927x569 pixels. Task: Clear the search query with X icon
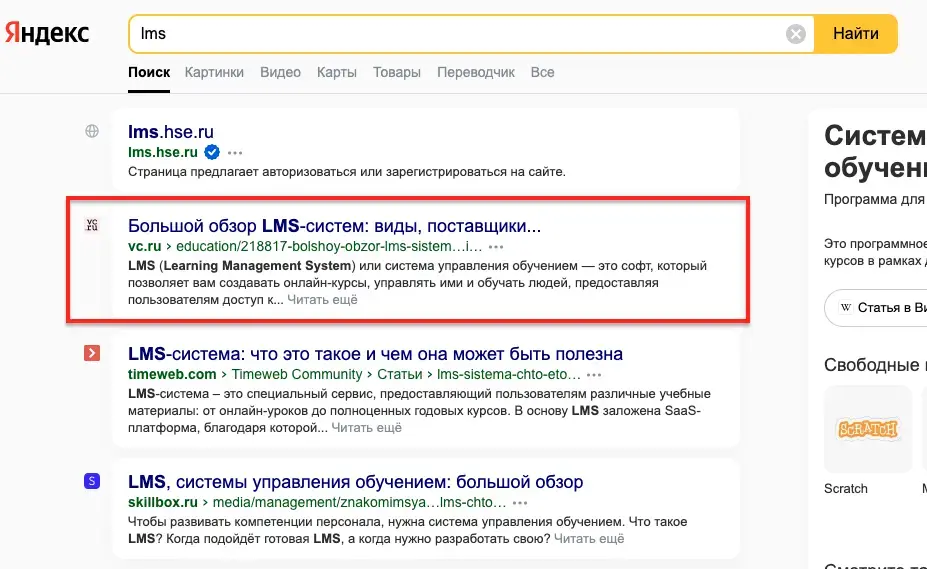(x=796, y=34)
